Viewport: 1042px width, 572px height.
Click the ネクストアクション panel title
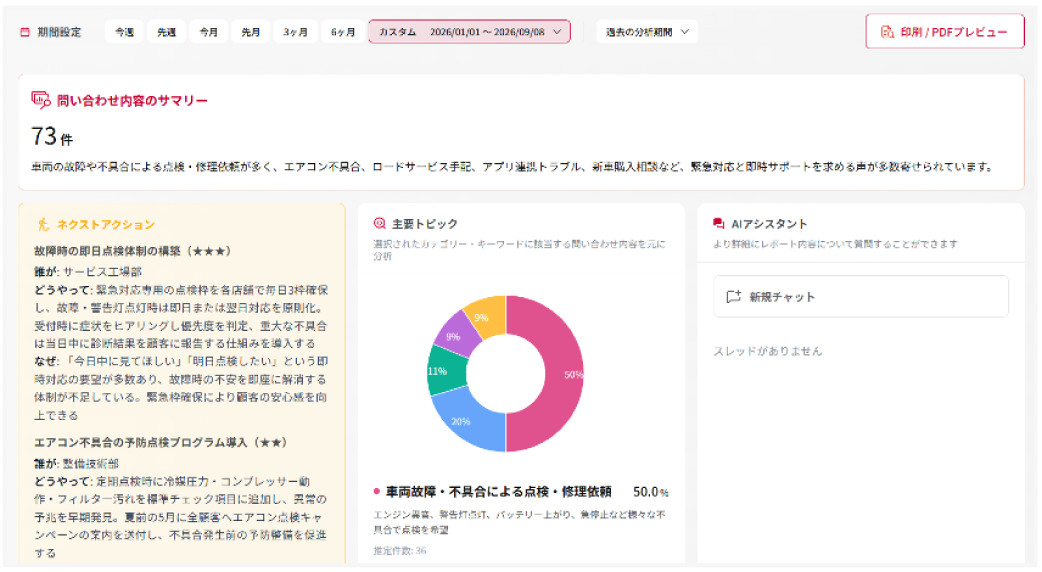[106, 225]
